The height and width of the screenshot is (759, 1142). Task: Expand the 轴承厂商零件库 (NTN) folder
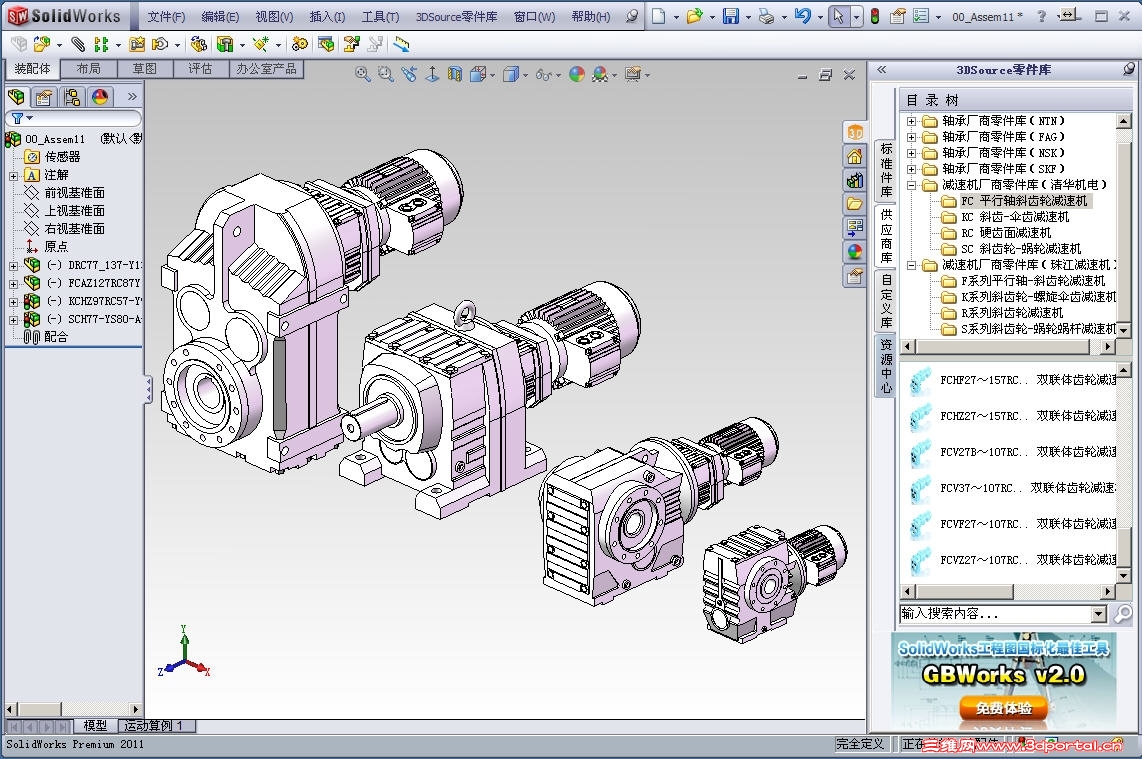[x=911, y=121]
